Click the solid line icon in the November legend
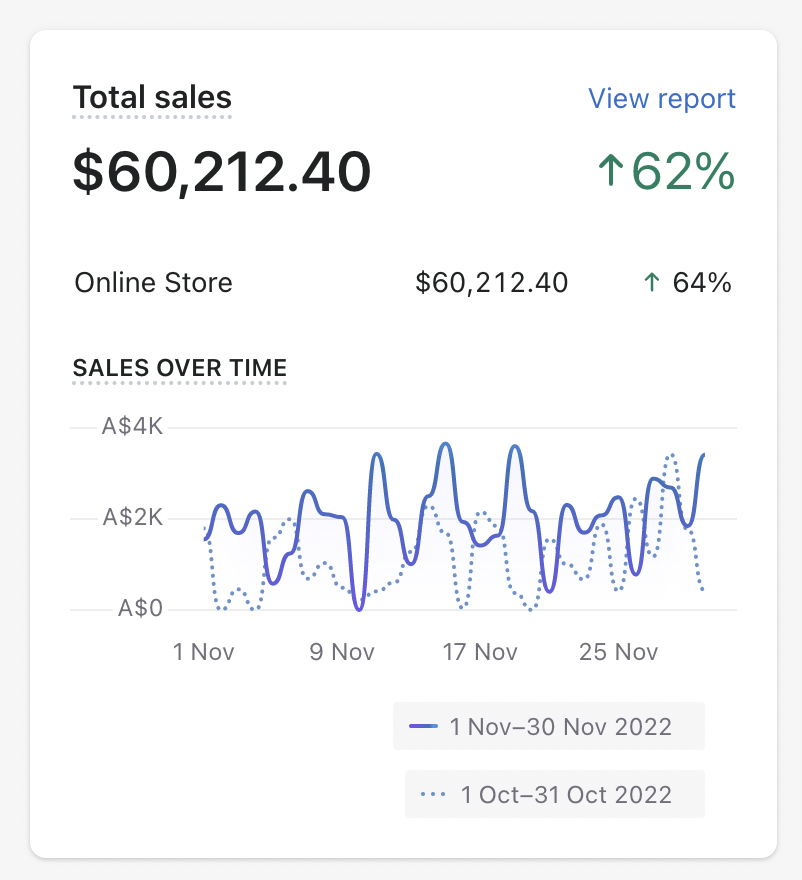The width and height of the screenshot is (802, 880). [x=423, y=726]
